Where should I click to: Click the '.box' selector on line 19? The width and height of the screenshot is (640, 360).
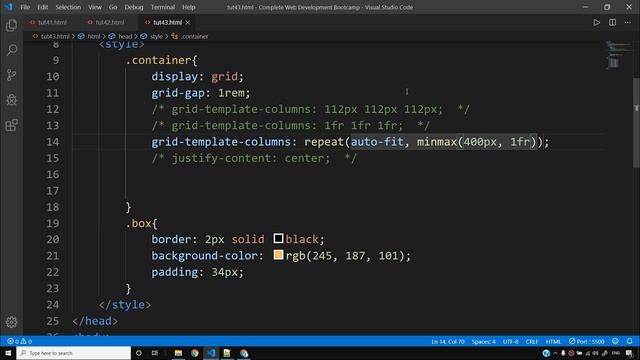(x=139, y=223)
